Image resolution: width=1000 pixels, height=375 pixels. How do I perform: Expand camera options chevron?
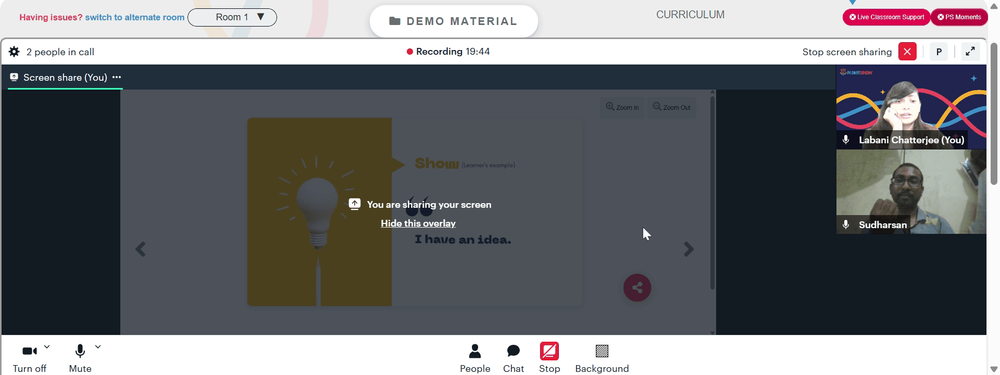coord(47,347)
